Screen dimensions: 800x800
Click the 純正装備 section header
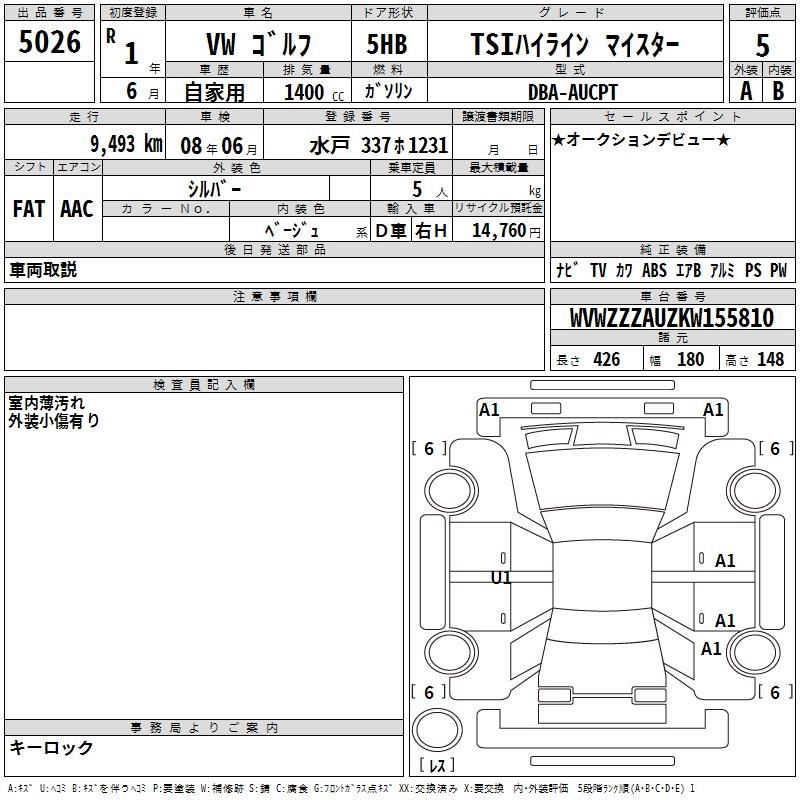[x=672, y=249]
